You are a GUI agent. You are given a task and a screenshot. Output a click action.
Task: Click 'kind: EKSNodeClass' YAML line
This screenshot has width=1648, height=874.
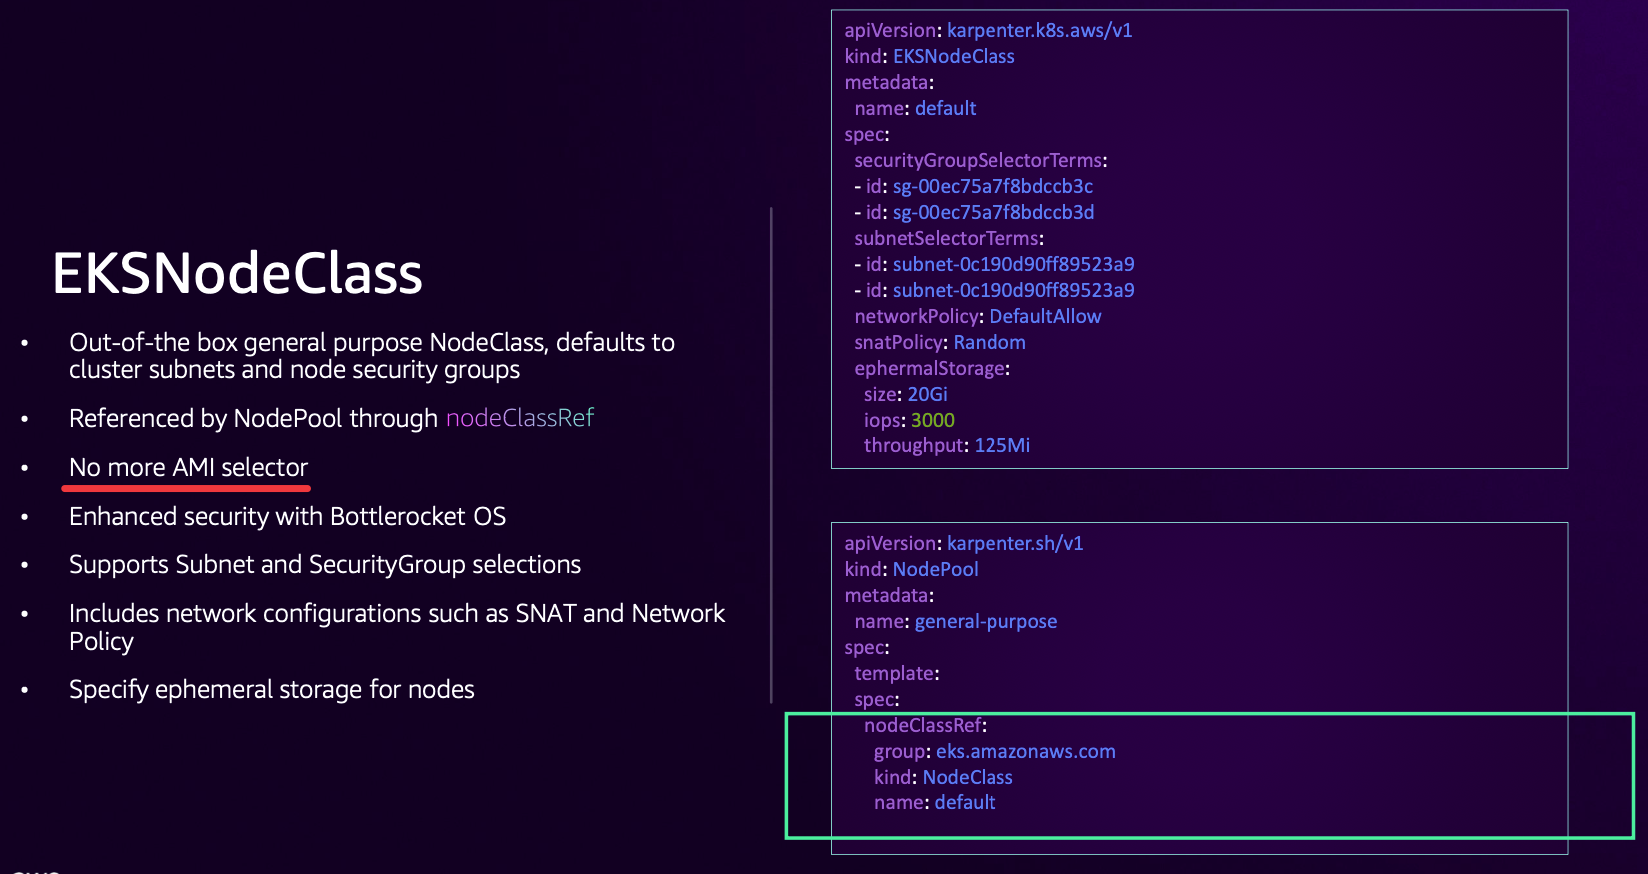tap(929, 57)
